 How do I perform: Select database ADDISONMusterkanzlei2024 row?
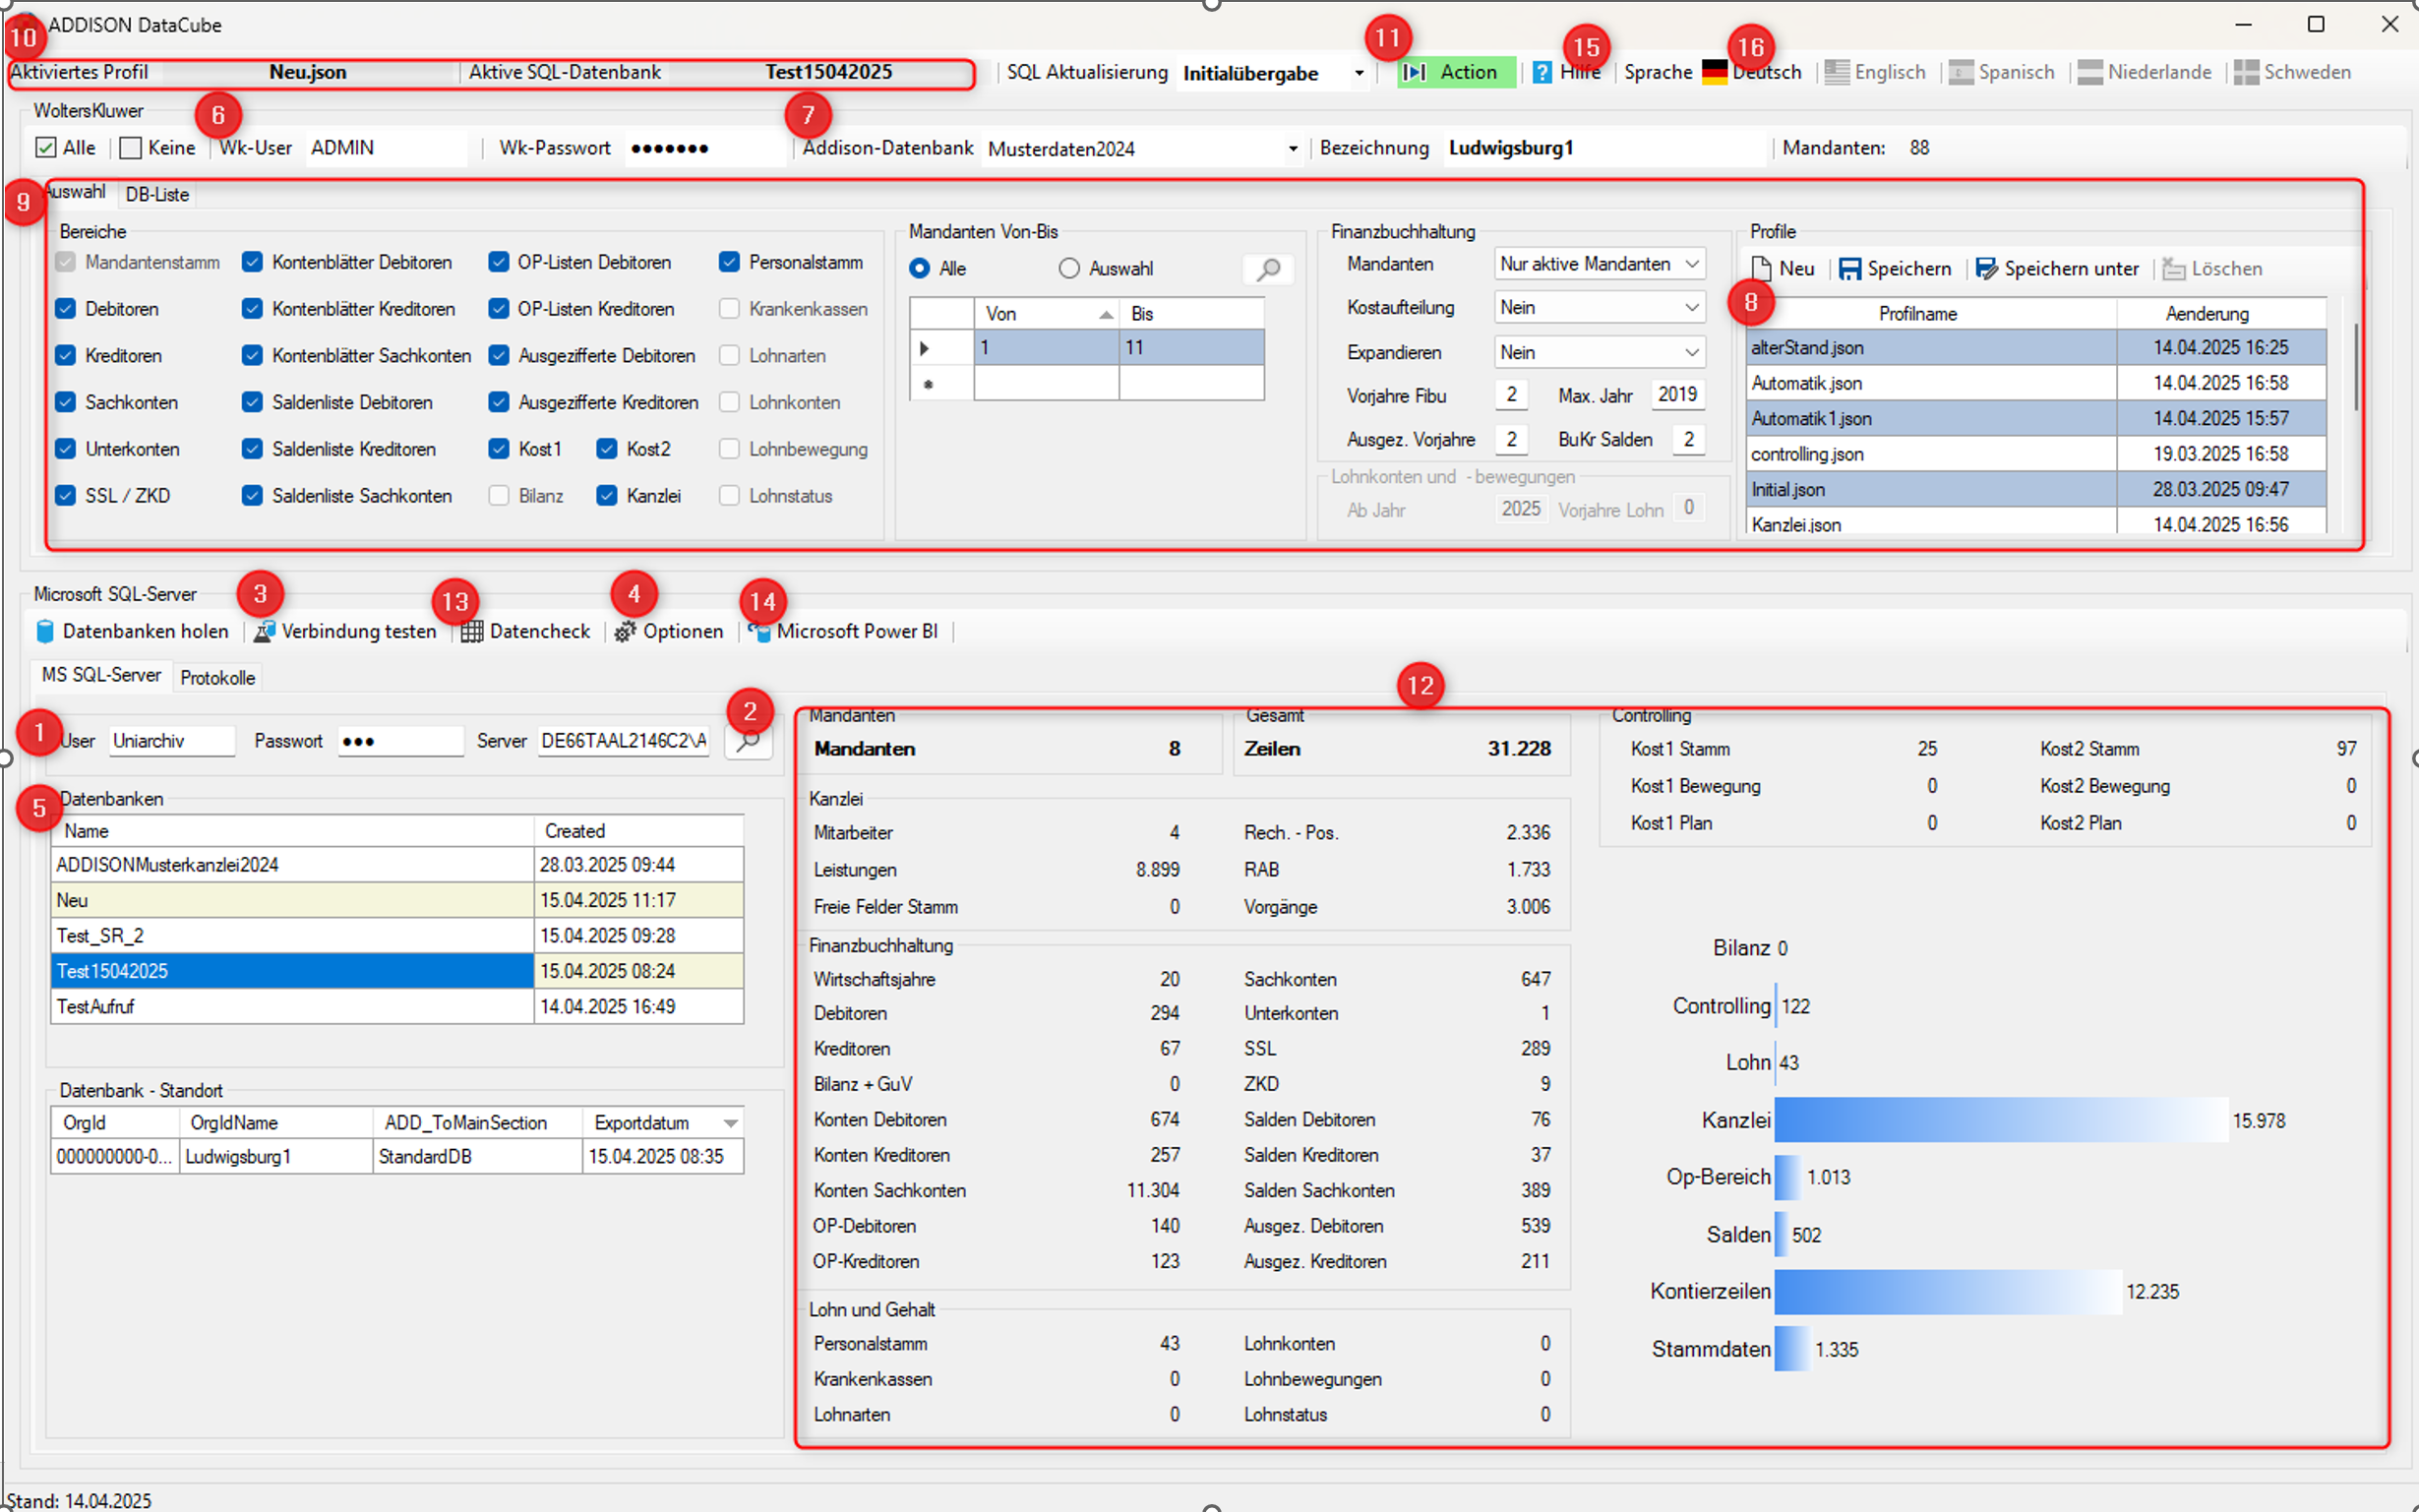397,865
